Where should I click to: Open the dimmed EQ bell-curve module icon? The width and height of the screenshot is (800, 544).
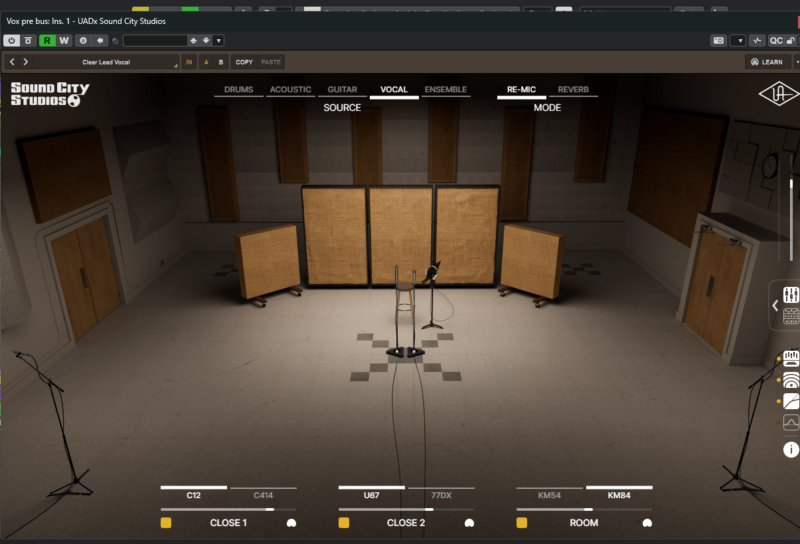pyautogui.click(x=791, y=423)
